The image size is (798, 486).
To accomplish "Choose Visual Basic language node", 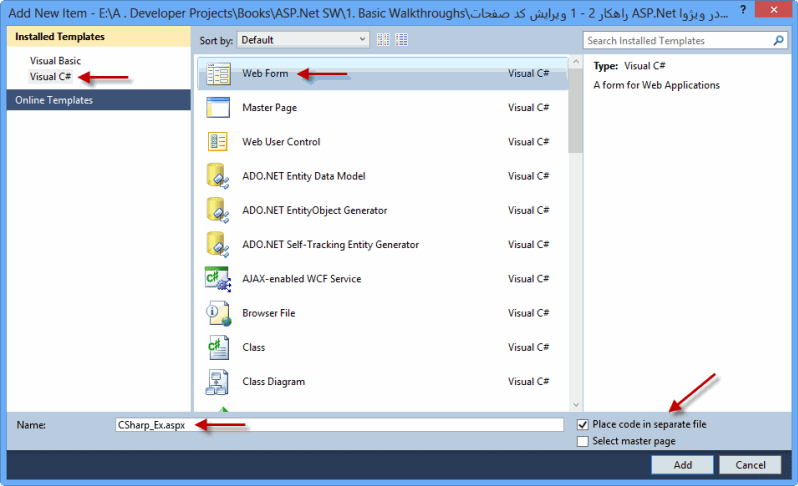I will tap(55, 61).
